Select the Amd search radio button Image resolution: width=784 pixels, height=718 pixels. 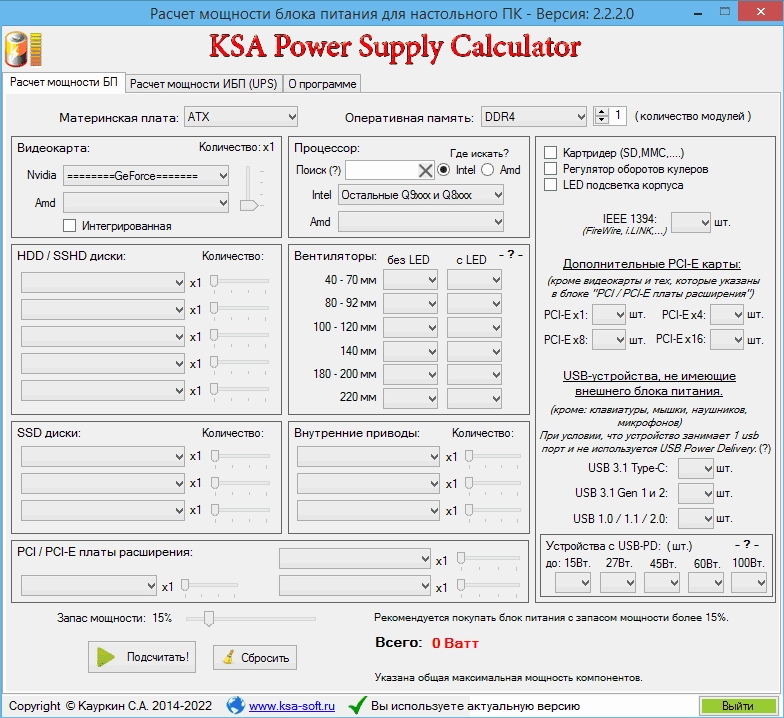click(x=488, y=170)
